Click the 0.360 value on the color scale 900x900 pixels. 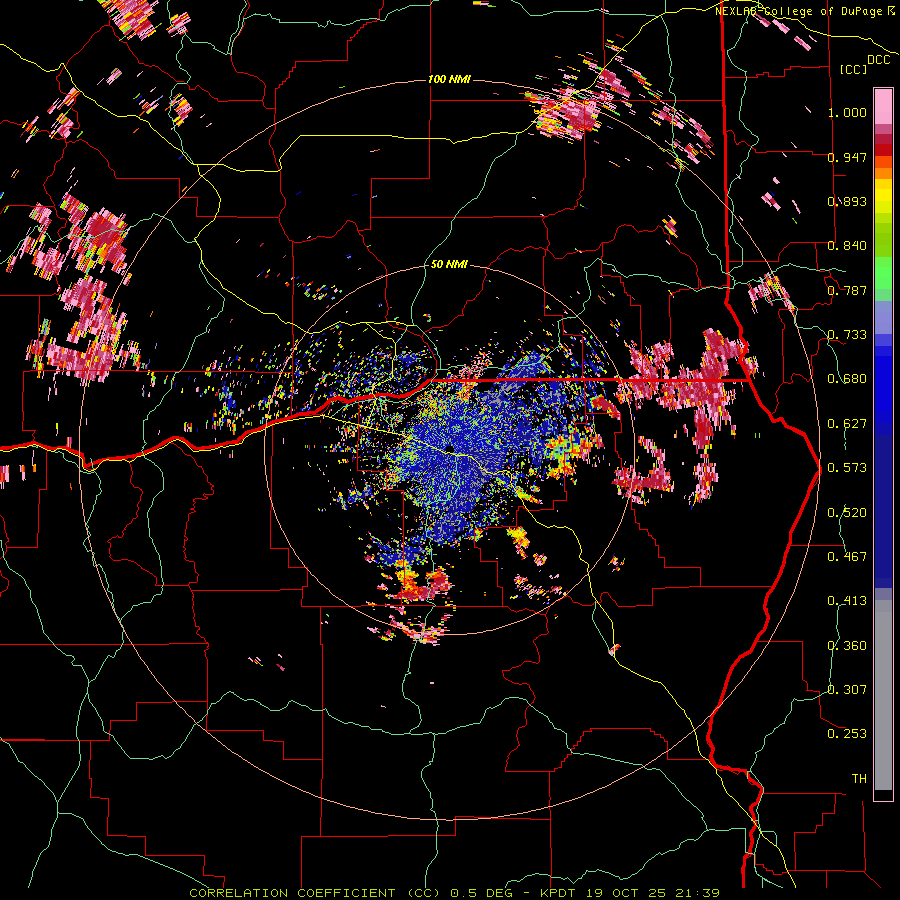pos(847,646)
